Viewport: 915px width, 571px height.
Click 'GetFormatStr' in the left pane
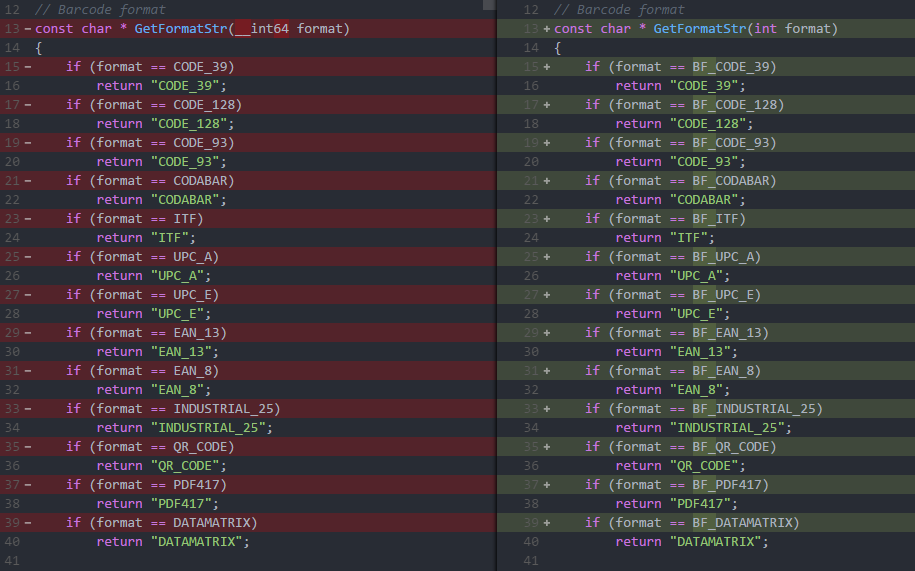point(181,29)
